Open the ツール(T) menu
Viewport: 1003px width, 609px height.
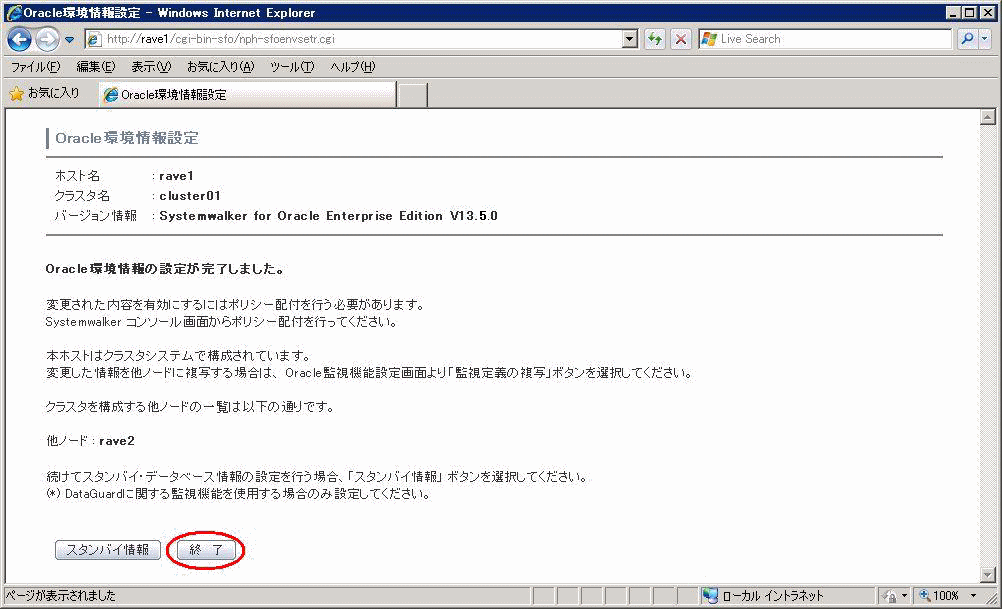click(x=292, y=67)
